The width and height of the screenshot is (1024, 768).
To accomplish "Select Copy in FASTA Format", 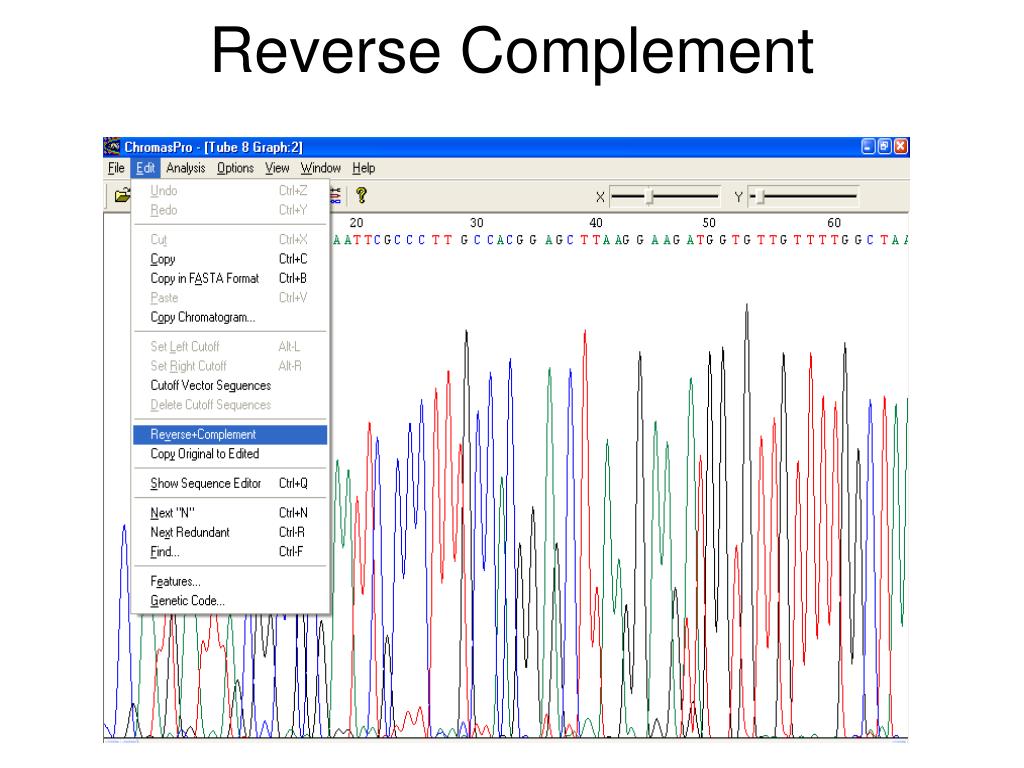I will click(x=230, y=278).
